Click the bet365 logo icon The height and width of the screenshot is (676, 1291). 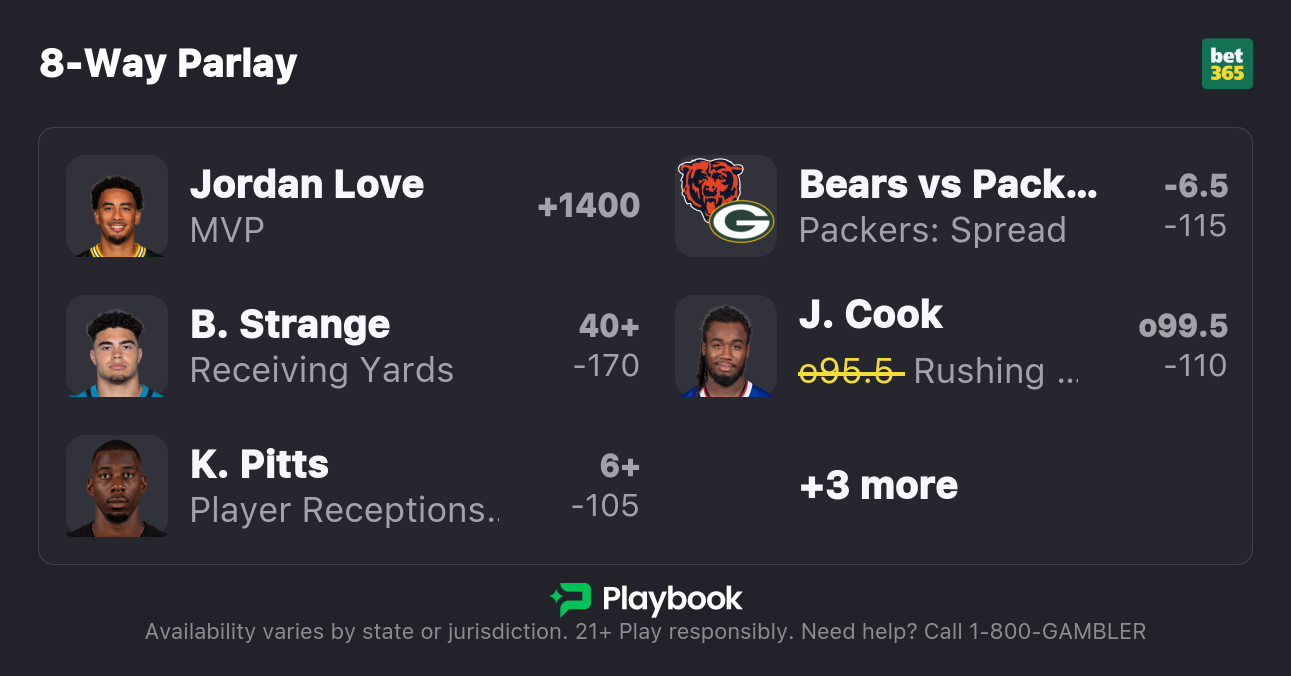tap(1227, 64)
